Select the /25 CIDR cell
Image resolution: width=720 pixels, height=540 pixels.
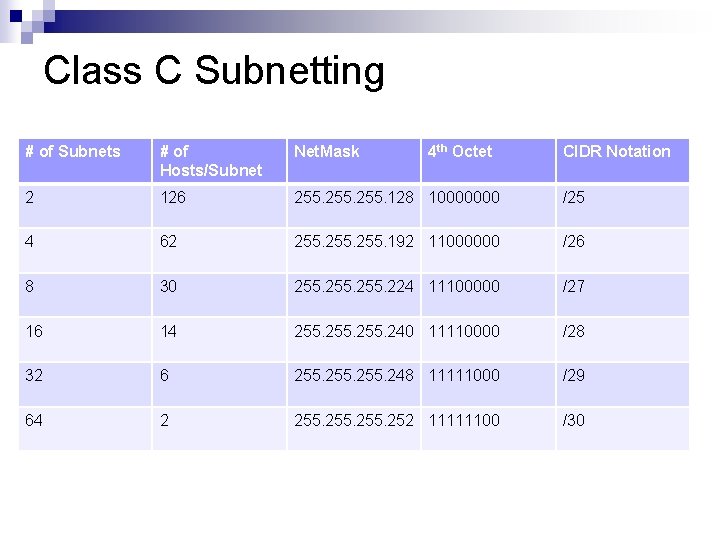point(574,198)
